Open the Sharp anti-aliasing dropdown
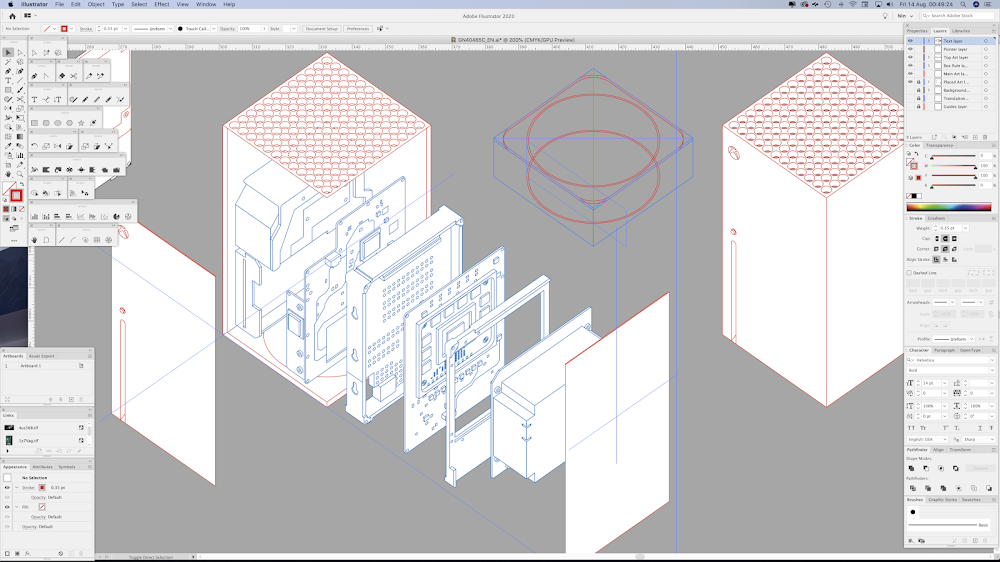This screenshot has height=562, width=1000. point(979,440)
